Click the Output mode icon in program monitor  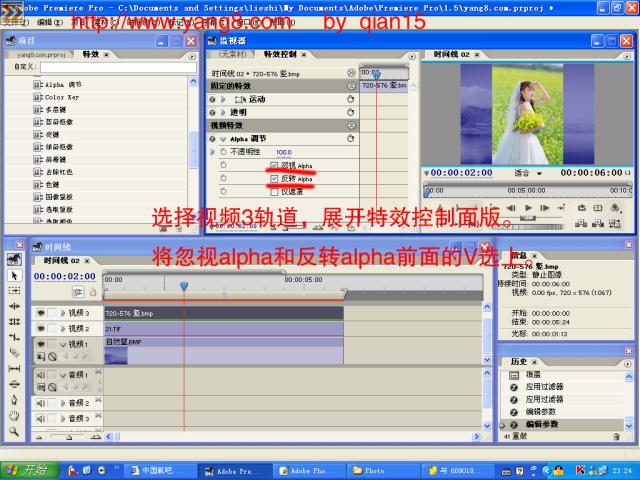615,208
